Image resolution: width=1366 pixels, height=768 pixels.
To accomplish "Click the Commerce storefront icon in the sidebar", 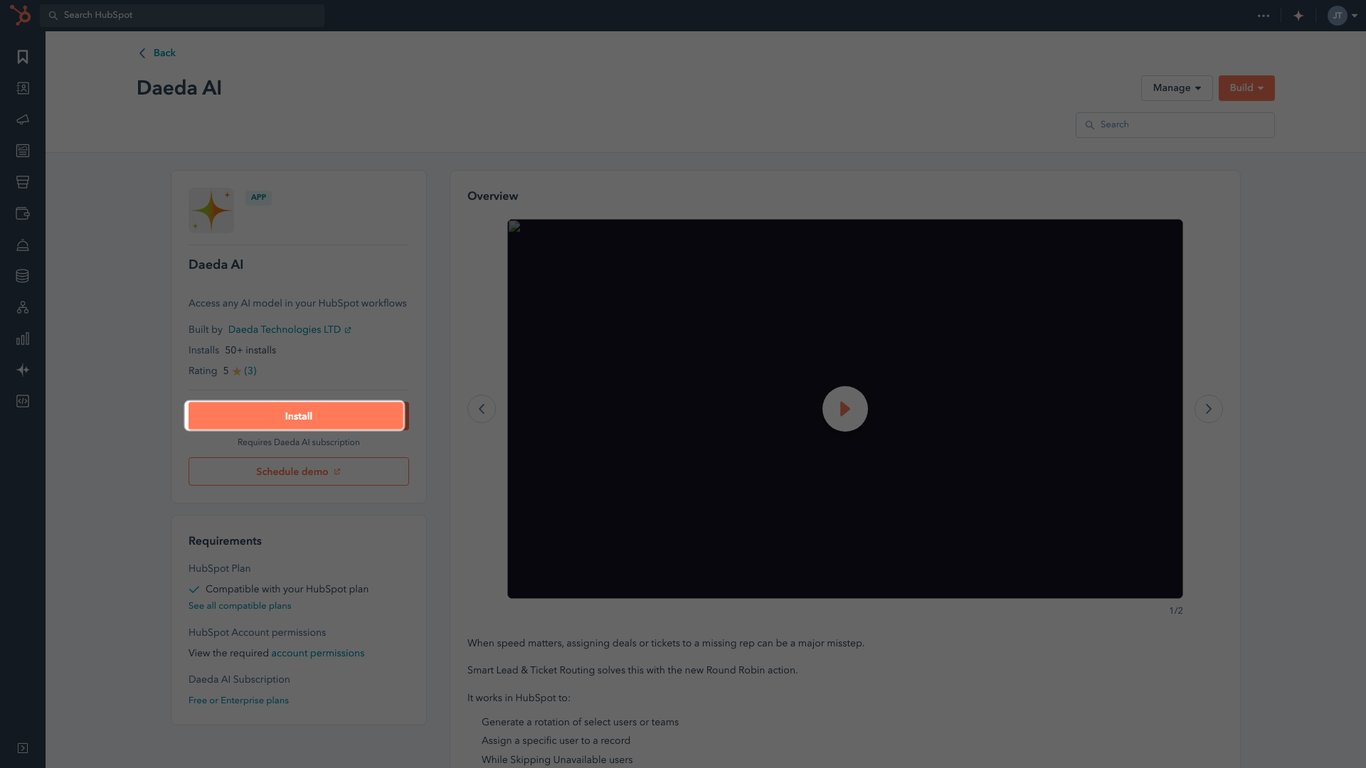I will 20,180.
